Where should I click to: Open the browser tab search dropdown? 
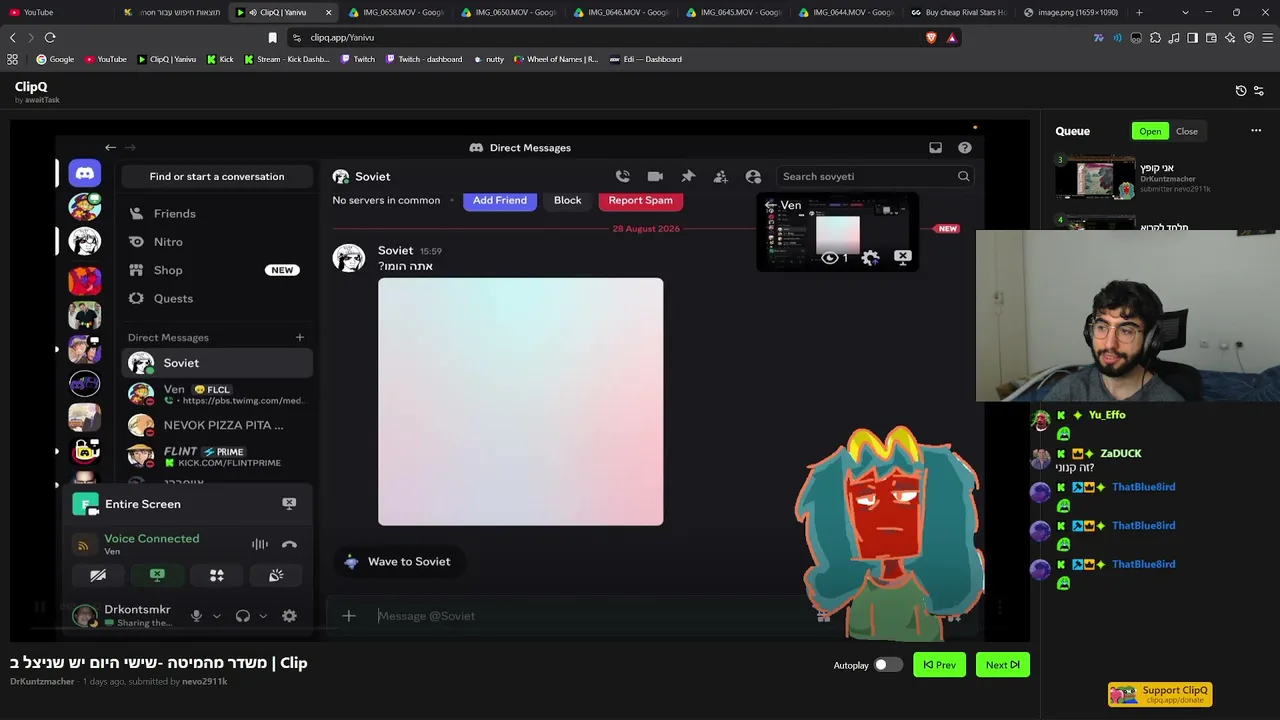click(x=1185, y=12)
